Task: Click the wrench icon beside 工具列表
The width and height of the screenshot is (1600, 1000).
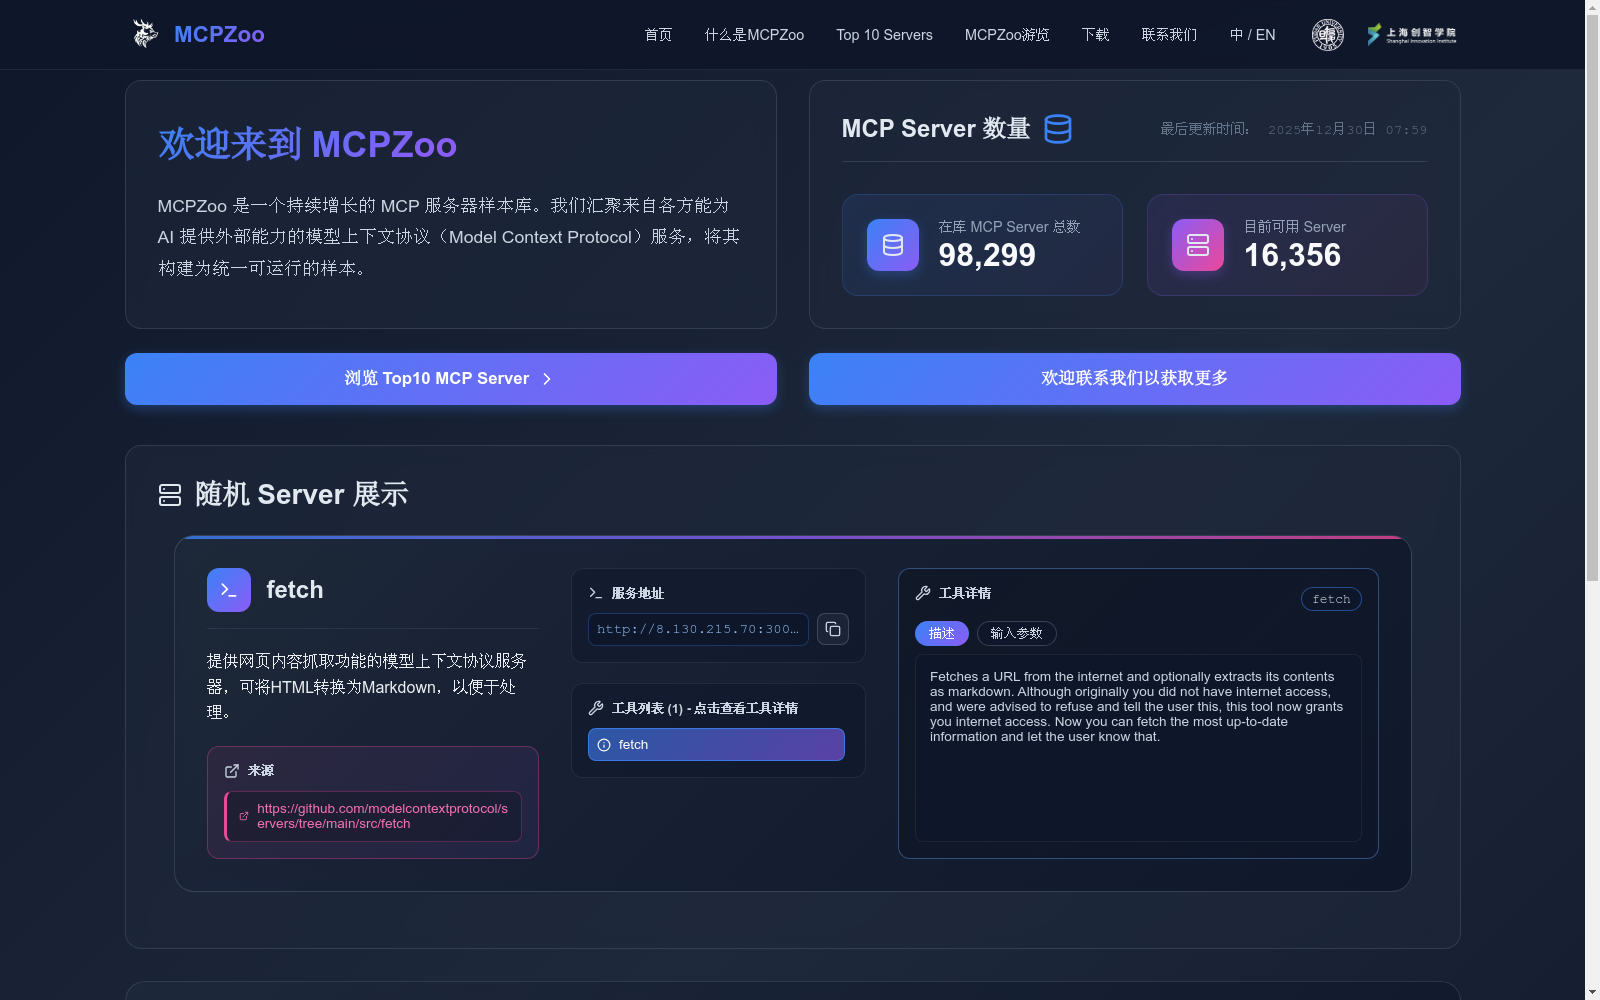Action: pos(596,708)
